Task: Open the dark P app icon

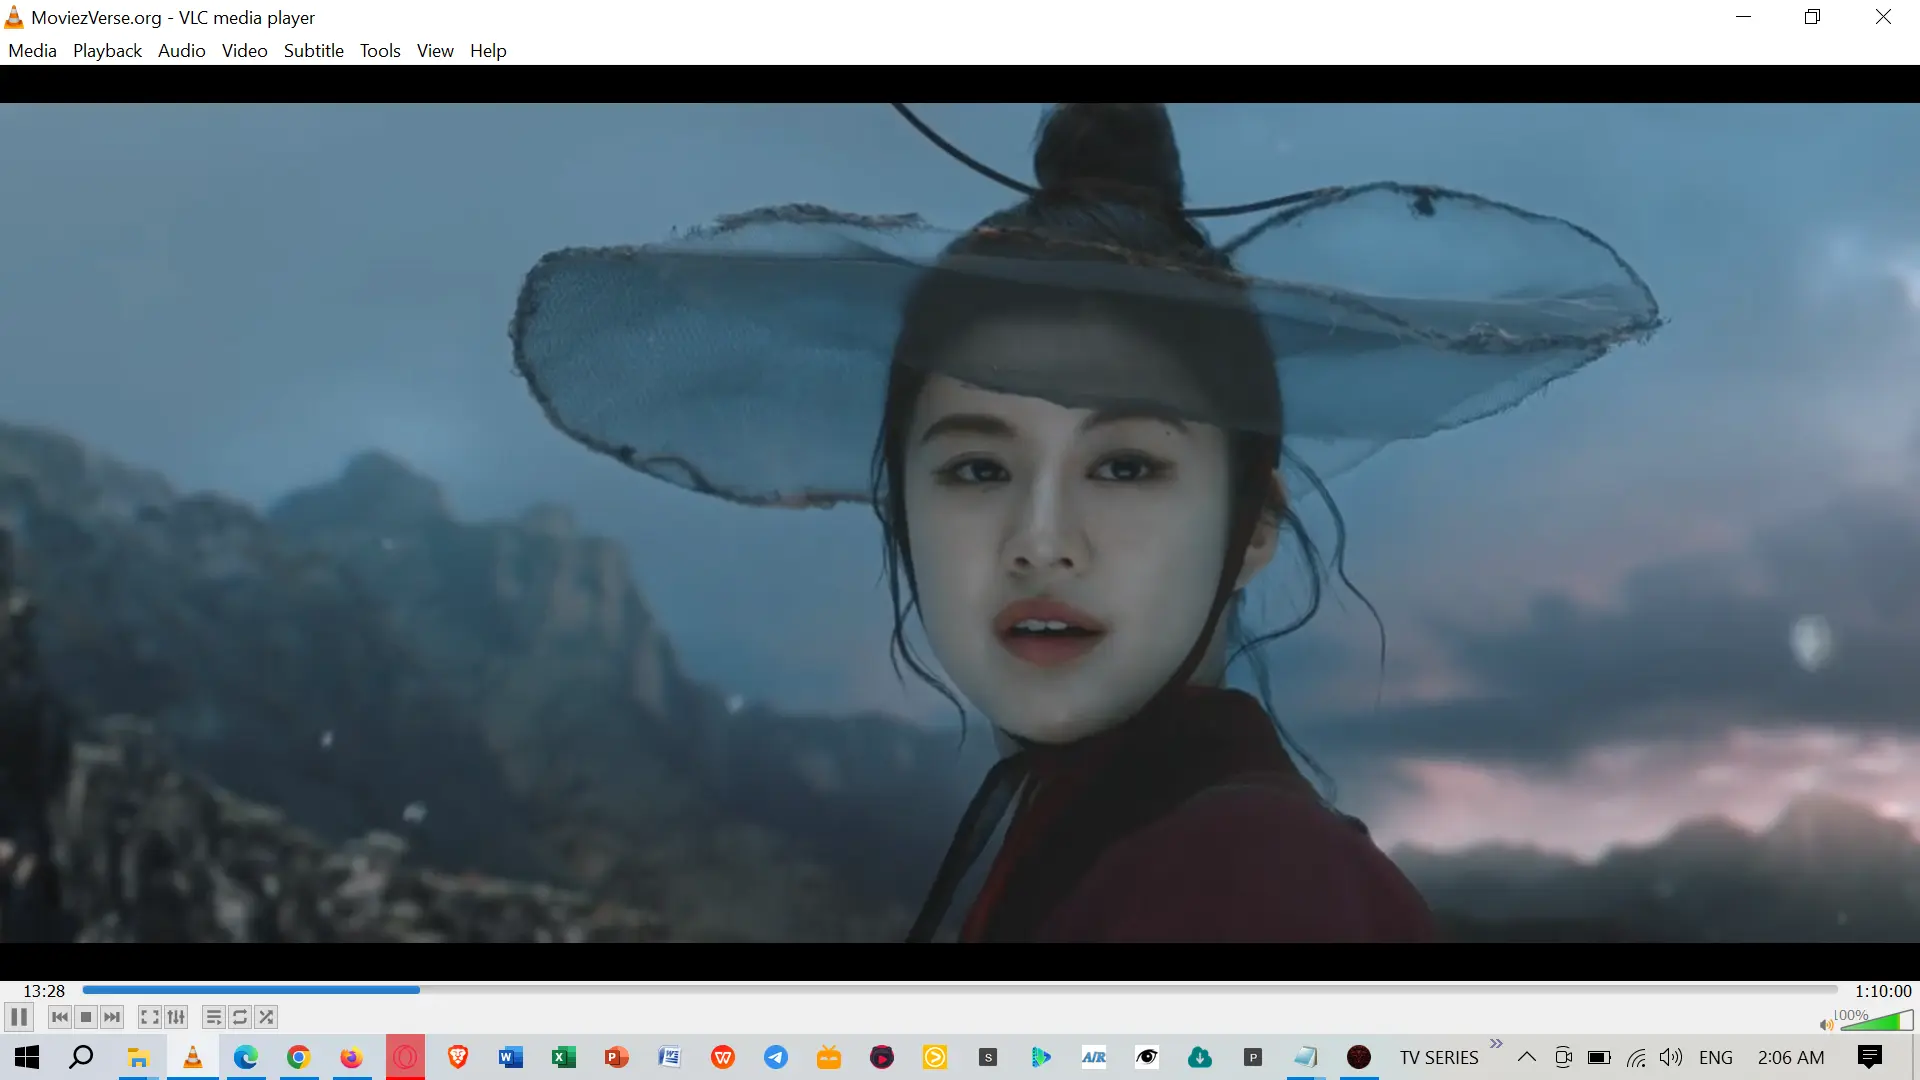Action: click(1253, 1057)
